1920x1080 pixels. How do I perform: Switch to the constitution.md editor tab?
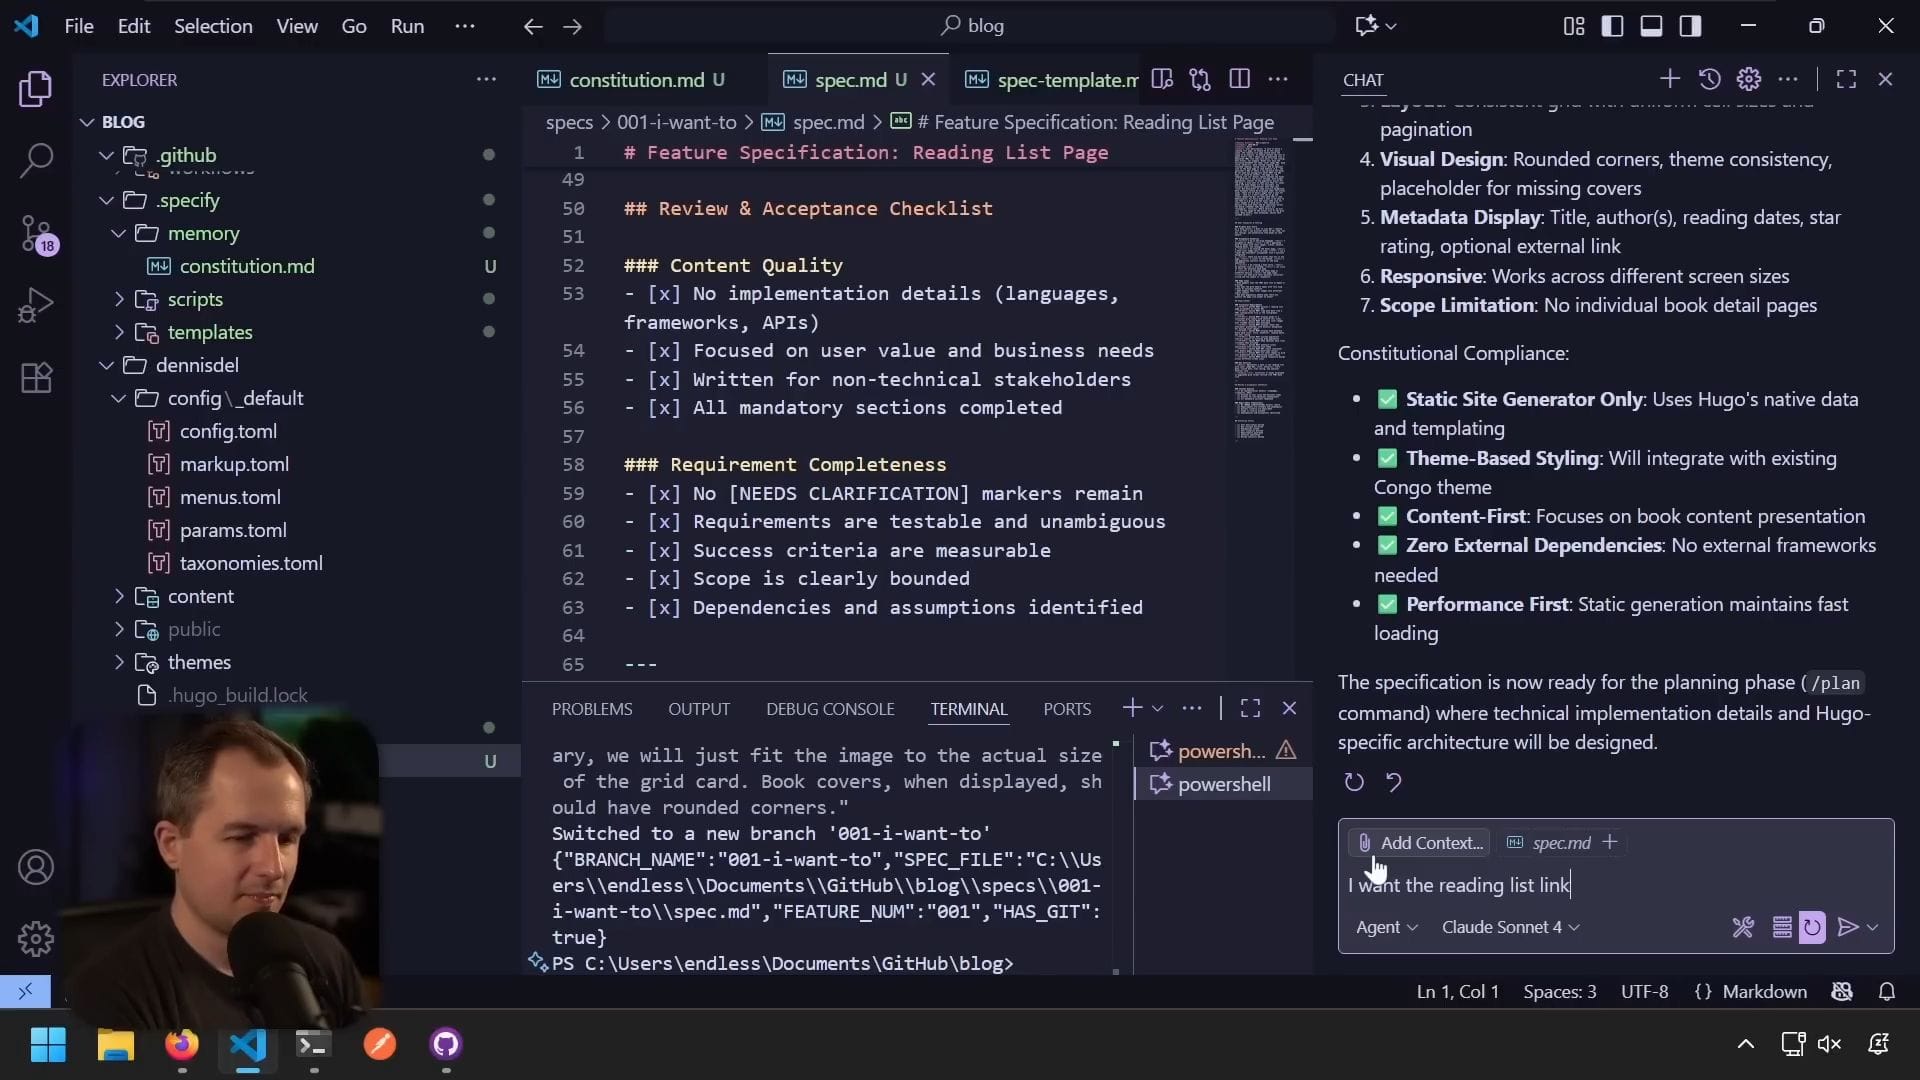point(636,80)
